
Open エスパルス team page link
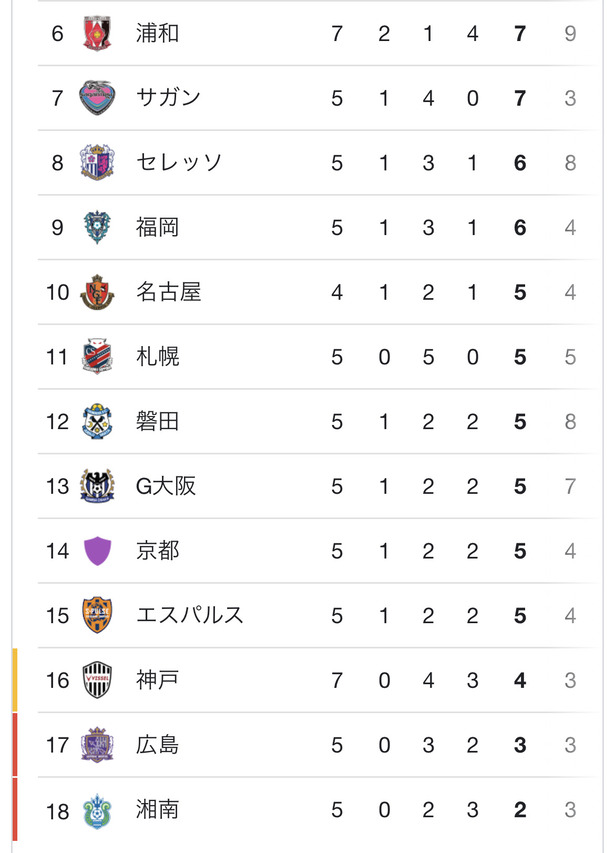pyautogui.click(x=190, y=615)
